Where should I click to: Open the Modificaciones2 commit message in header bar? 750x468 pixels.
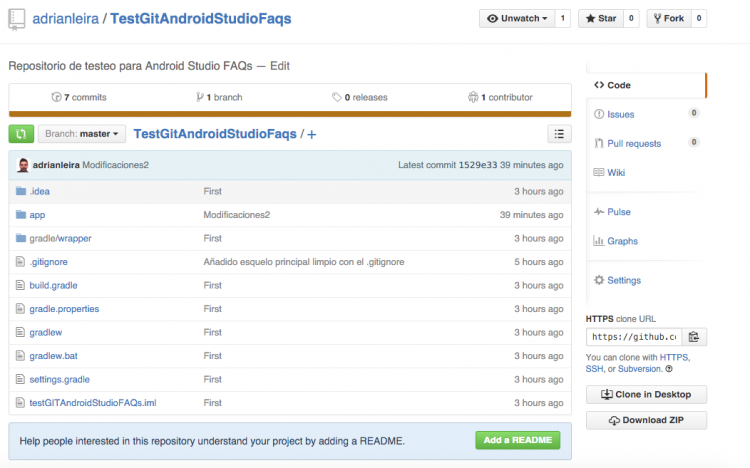pos(115,165)
